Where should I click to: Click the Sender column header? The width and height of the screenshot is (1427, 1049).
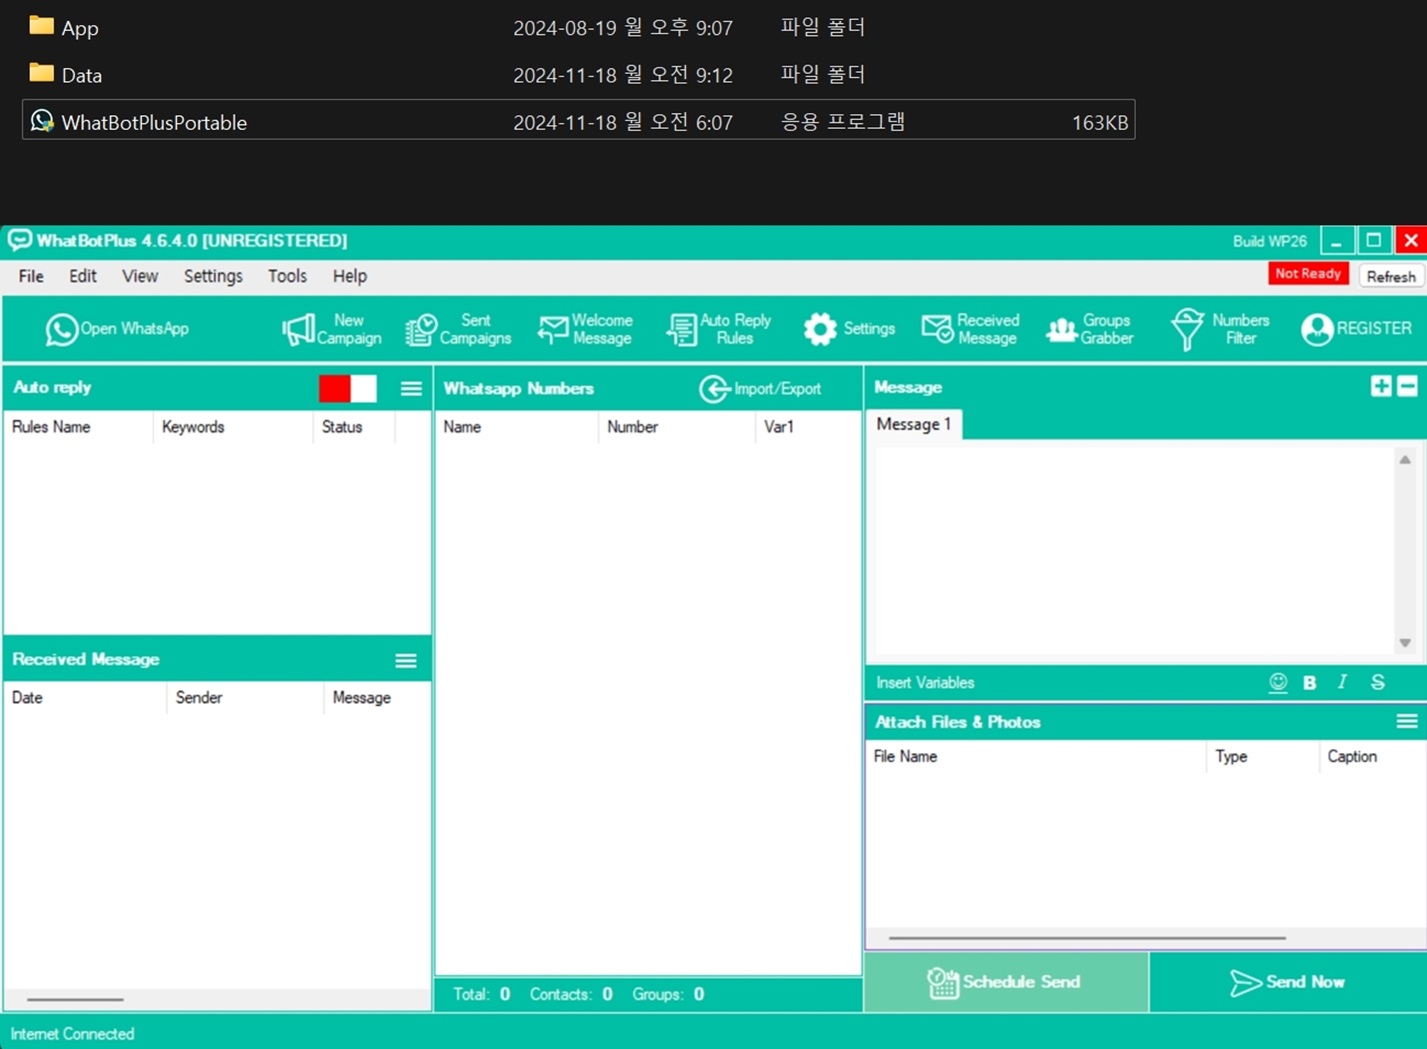245,698
